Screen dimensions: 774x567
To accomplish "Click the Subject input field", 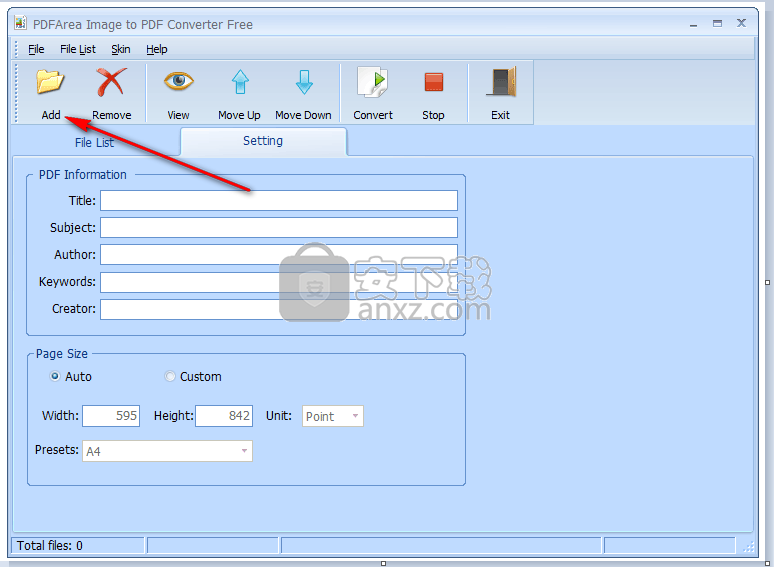I will tap(279, 227).
